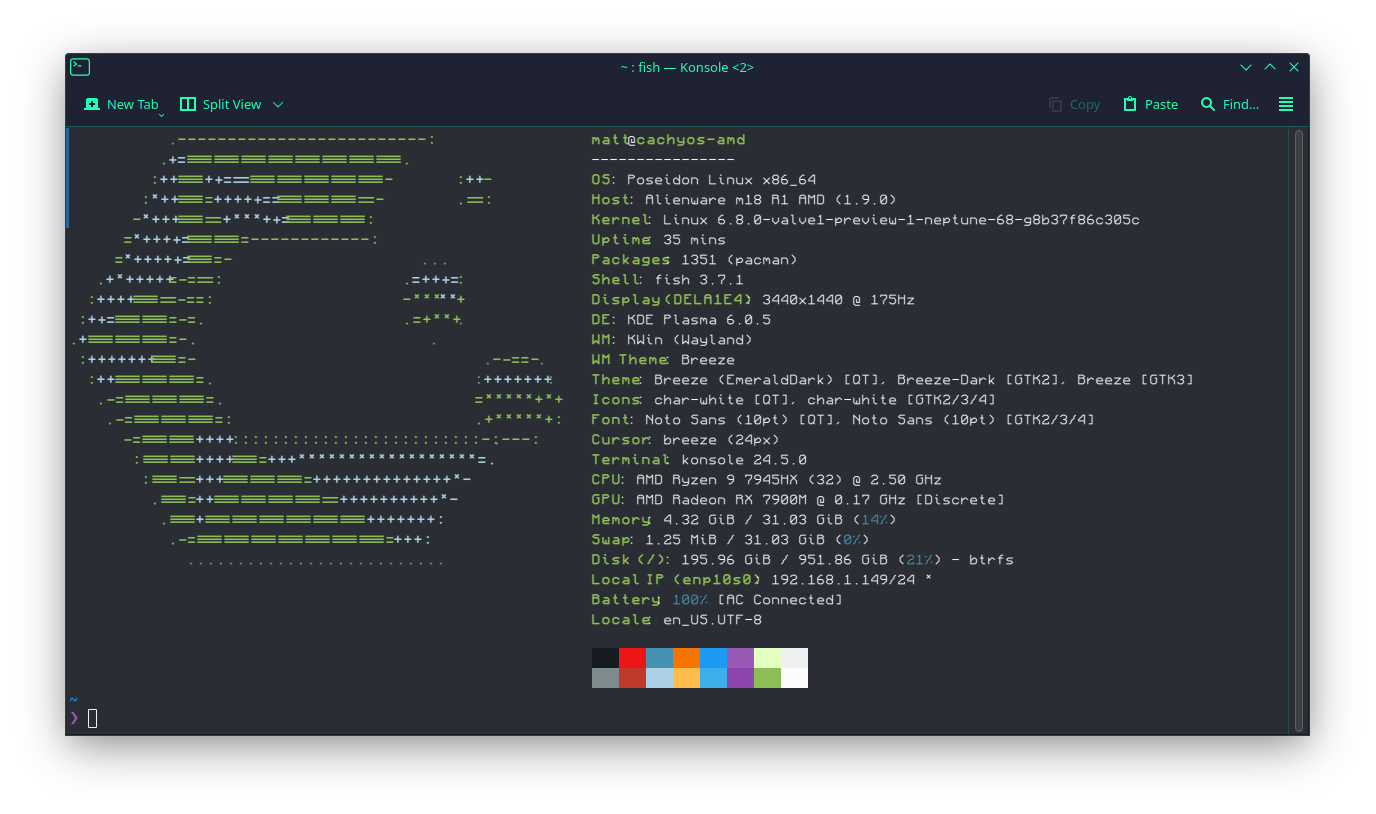Click the GPU AMD Radeon RX 7900M line
The width and height of the screenshot is (1376, 814).
coord(798,500)
